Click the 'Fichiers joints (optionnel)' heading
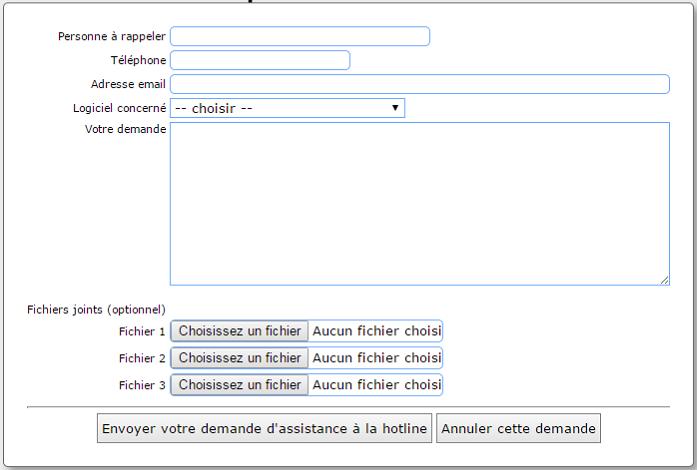This screenshot has height=470, width=697. pyautogui.click(x=96, y=310)
